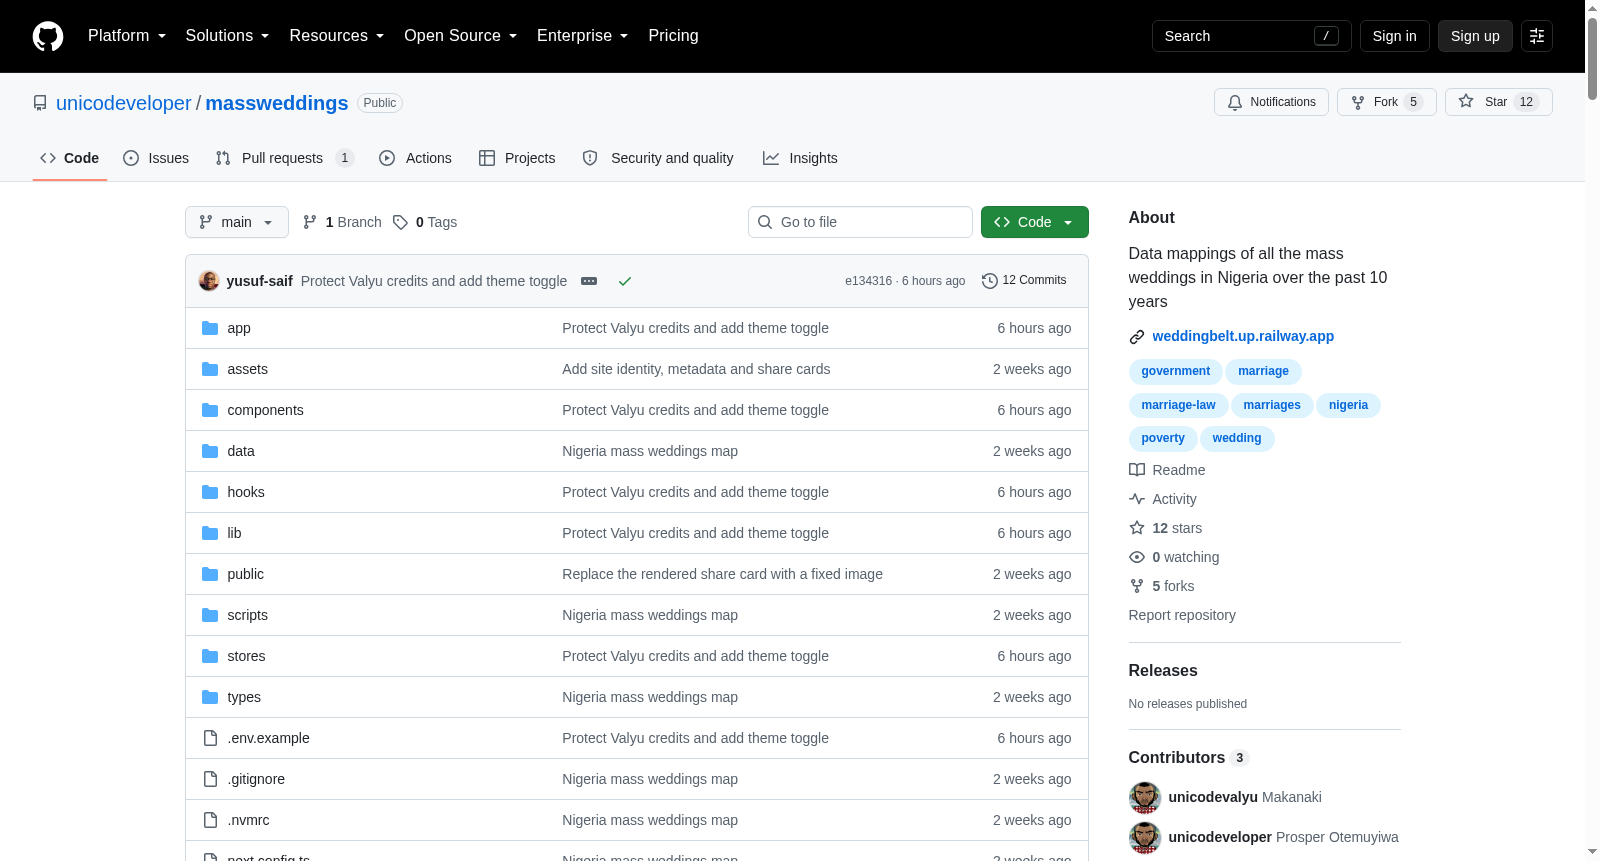Select the nigeria topic tag
Screen dimensions: 1600x861
(x=1348, y=405)
